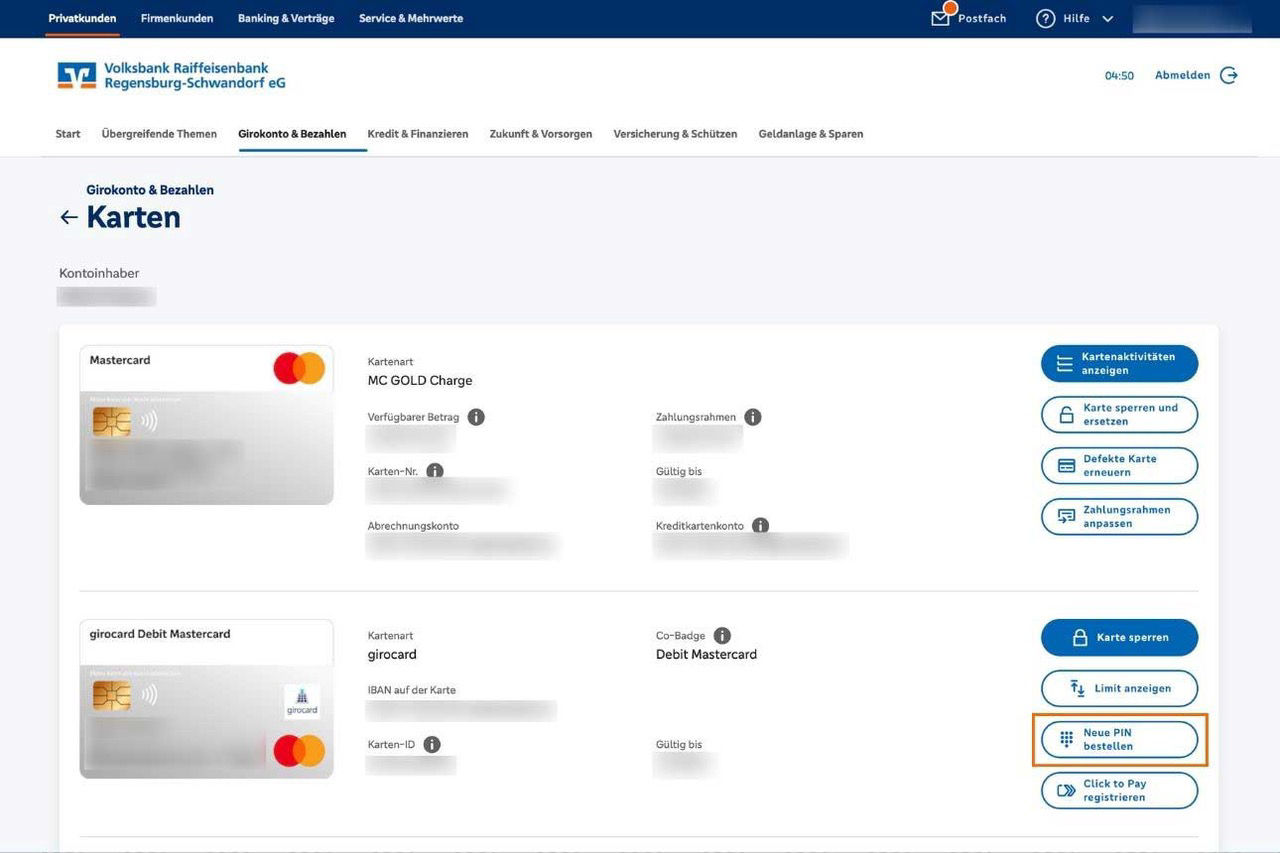Register for Click to Pay
1280x853 pixels.
(1118, 790)
